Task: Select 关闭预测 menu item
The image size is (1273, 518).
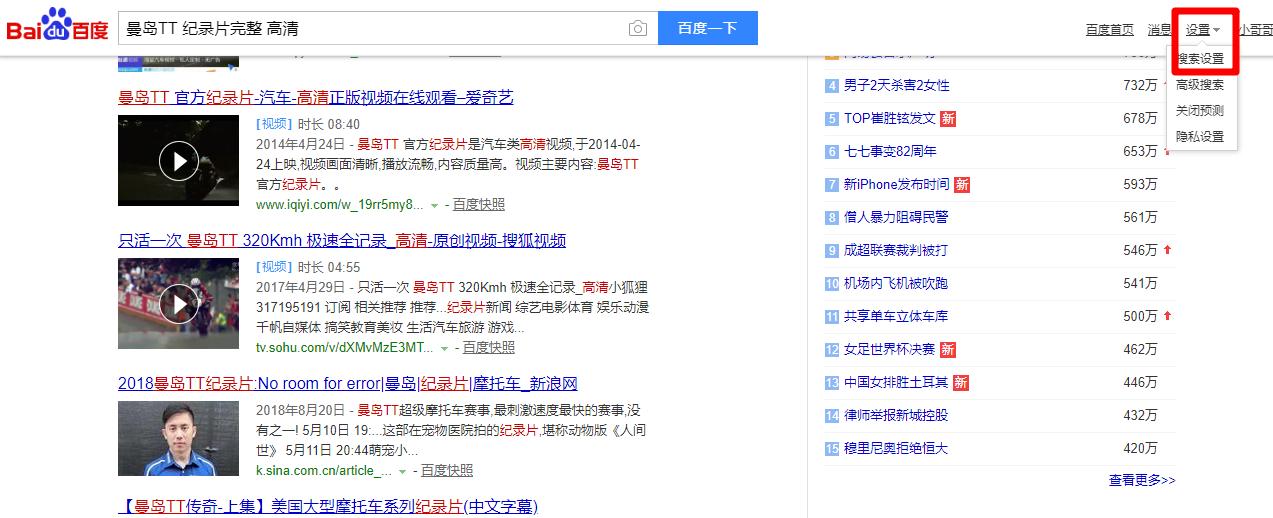Action: (1200, 111)
